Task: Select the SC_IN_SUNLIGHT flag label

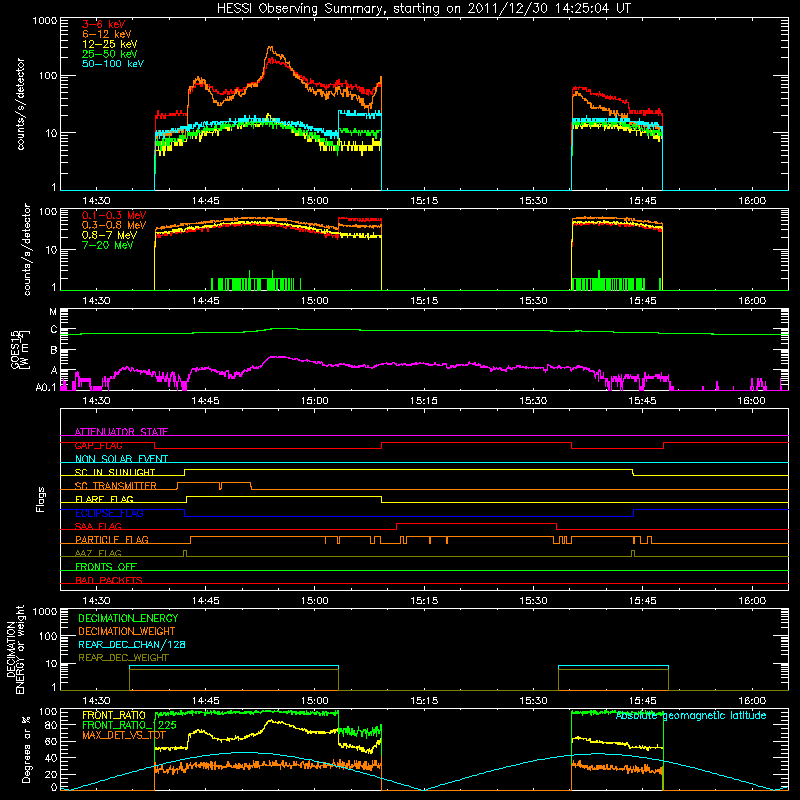Action: click(x=115, y=472)
